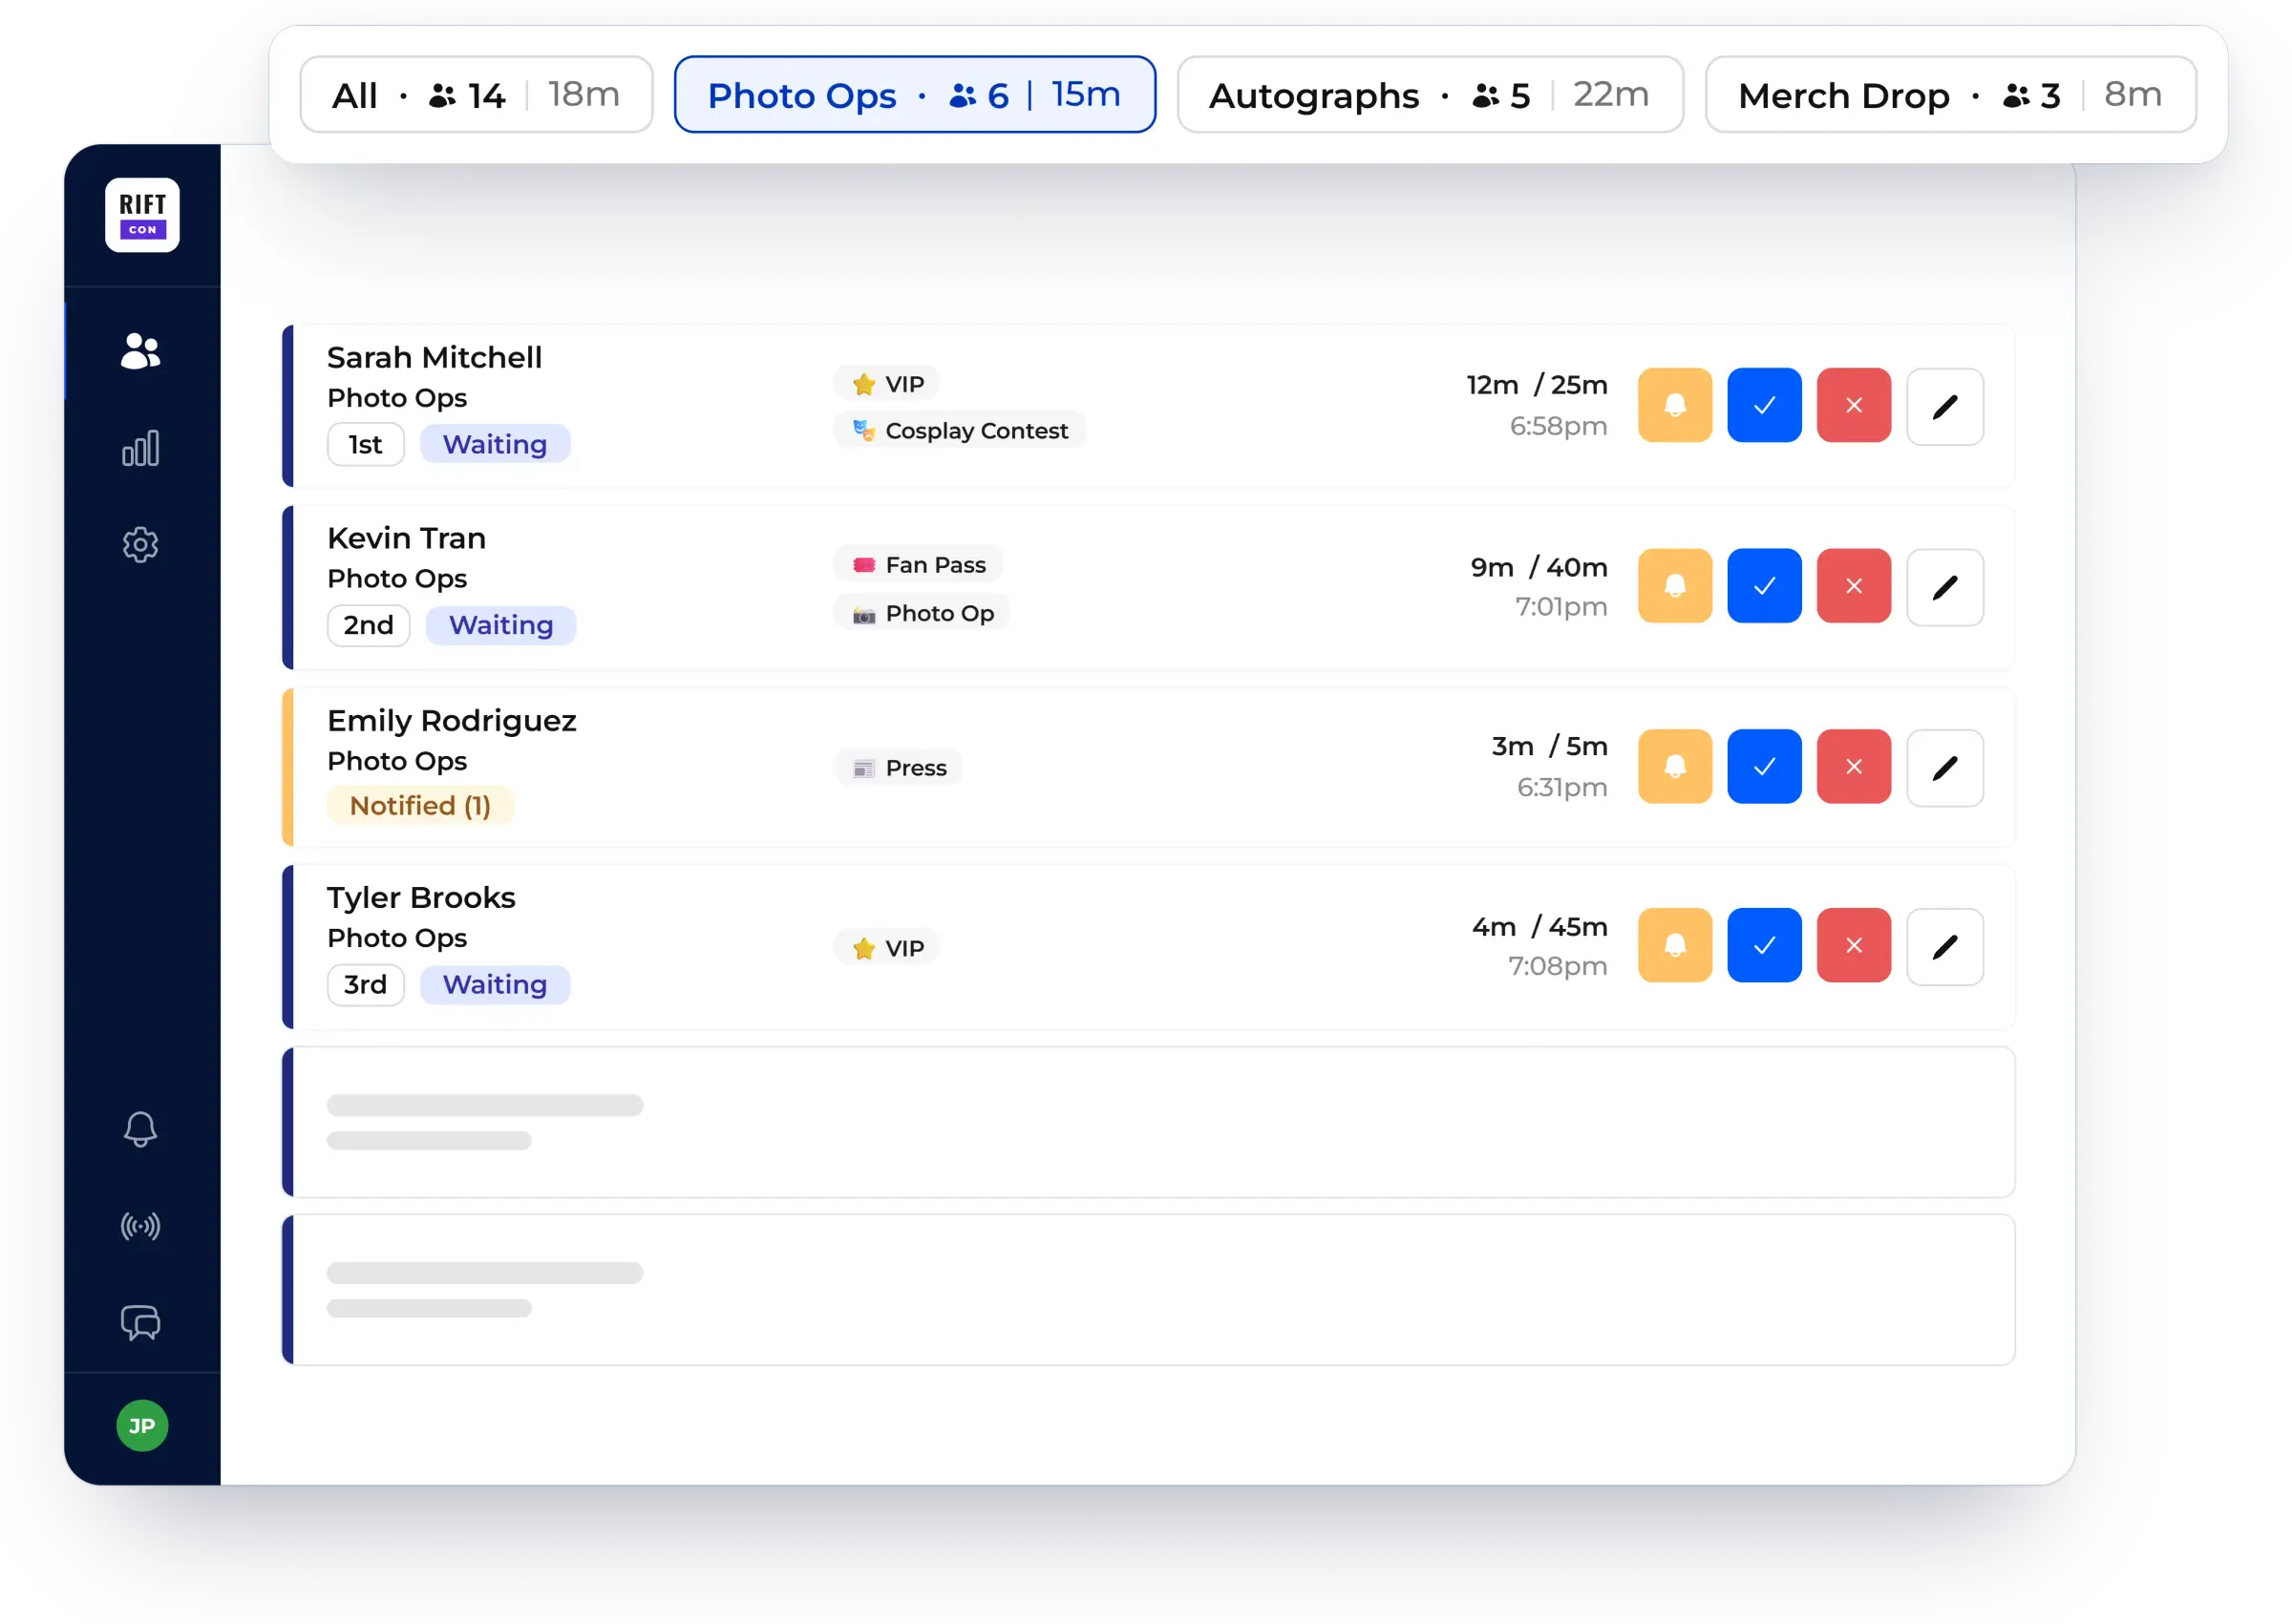Open the JP user avatar
The image size is (2292, 1624).
(142, 1425)
